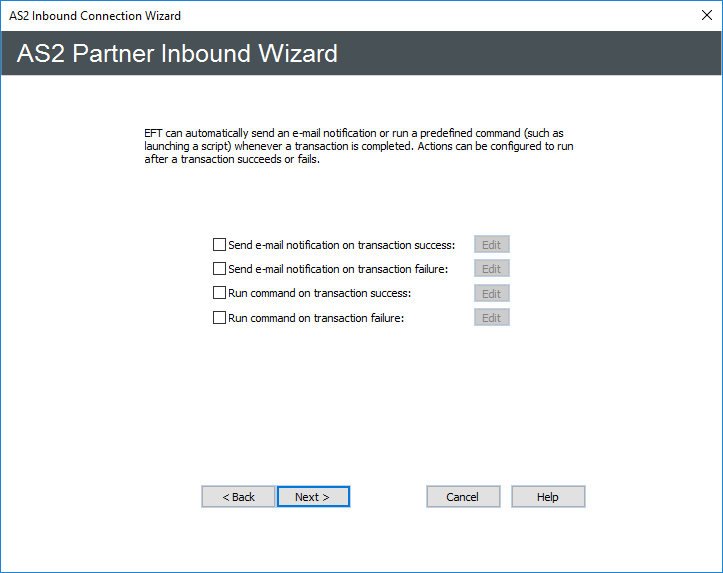This screenshot has height=573, width=723.
Task: Click Edit beside e-mail notification on failure
Action: pos(491,269)
